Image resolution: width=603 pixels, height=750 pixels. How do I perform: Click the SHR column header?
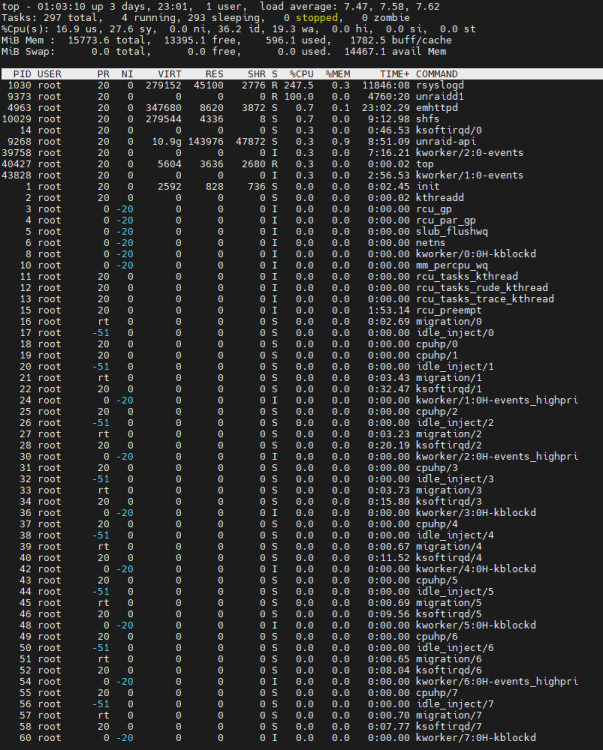tap(256, 74)
